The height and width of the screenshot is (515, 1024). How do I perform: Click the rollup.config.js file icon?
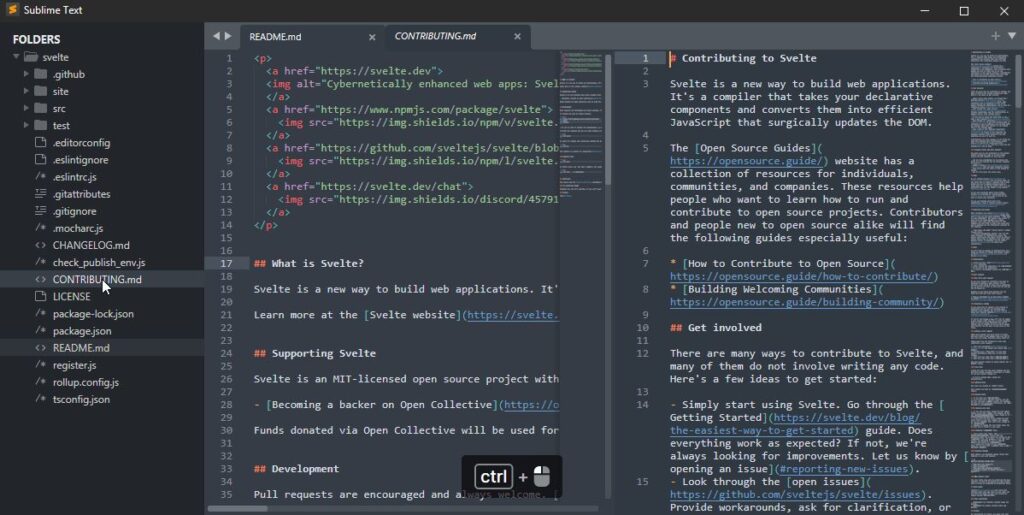coord(40,382)
